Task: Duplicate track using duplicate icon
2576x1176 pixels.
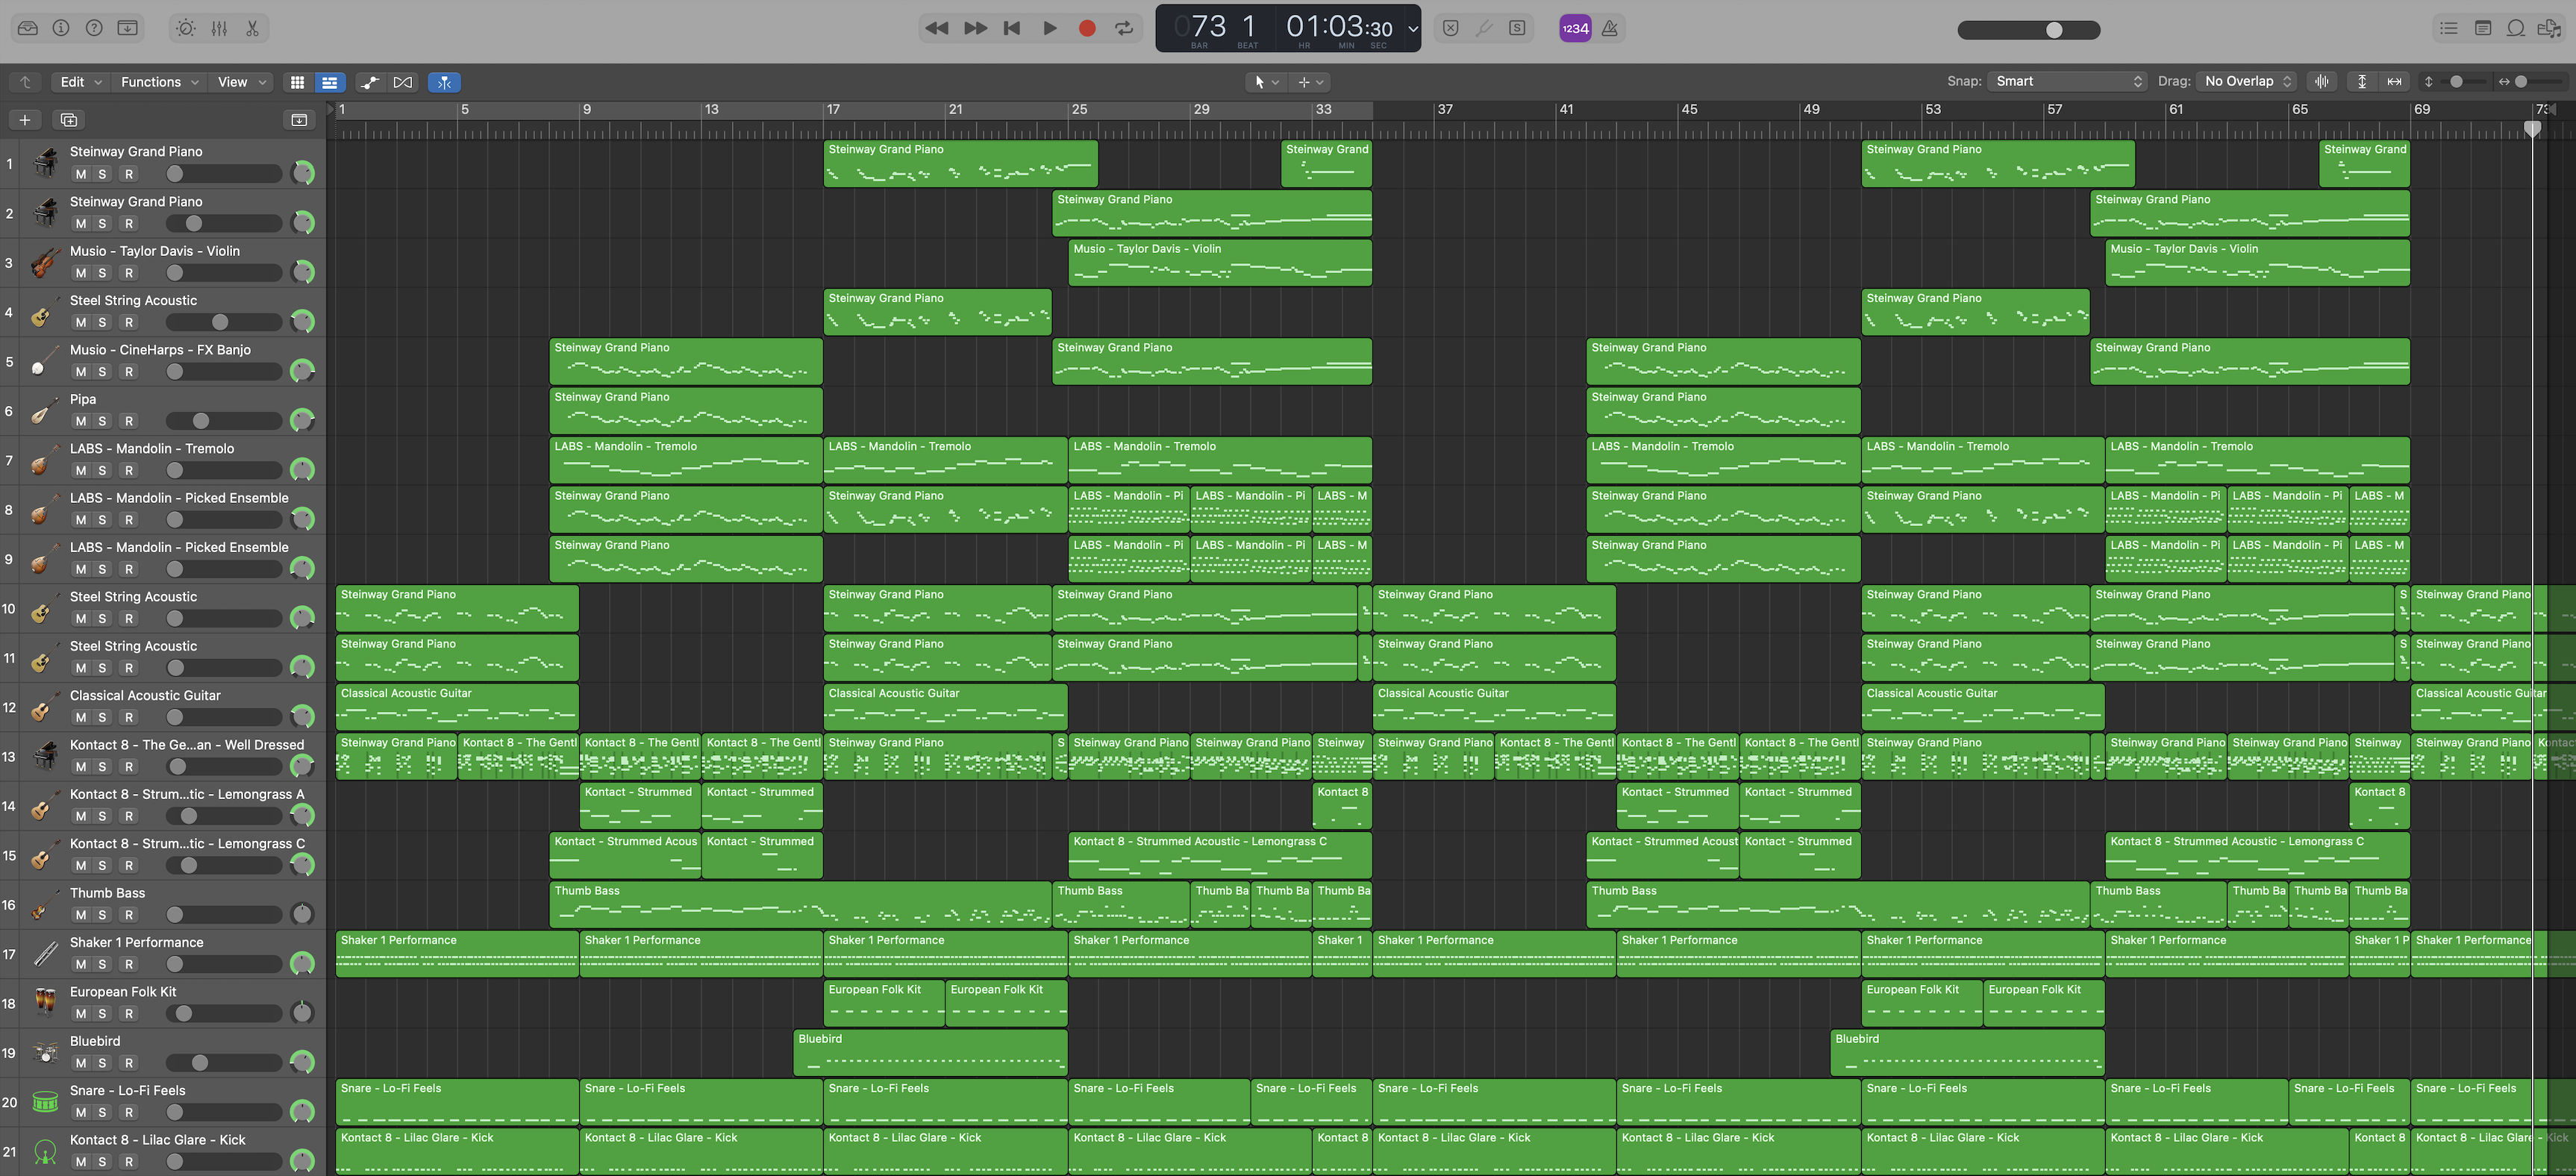Action: (x=69, y=120)
